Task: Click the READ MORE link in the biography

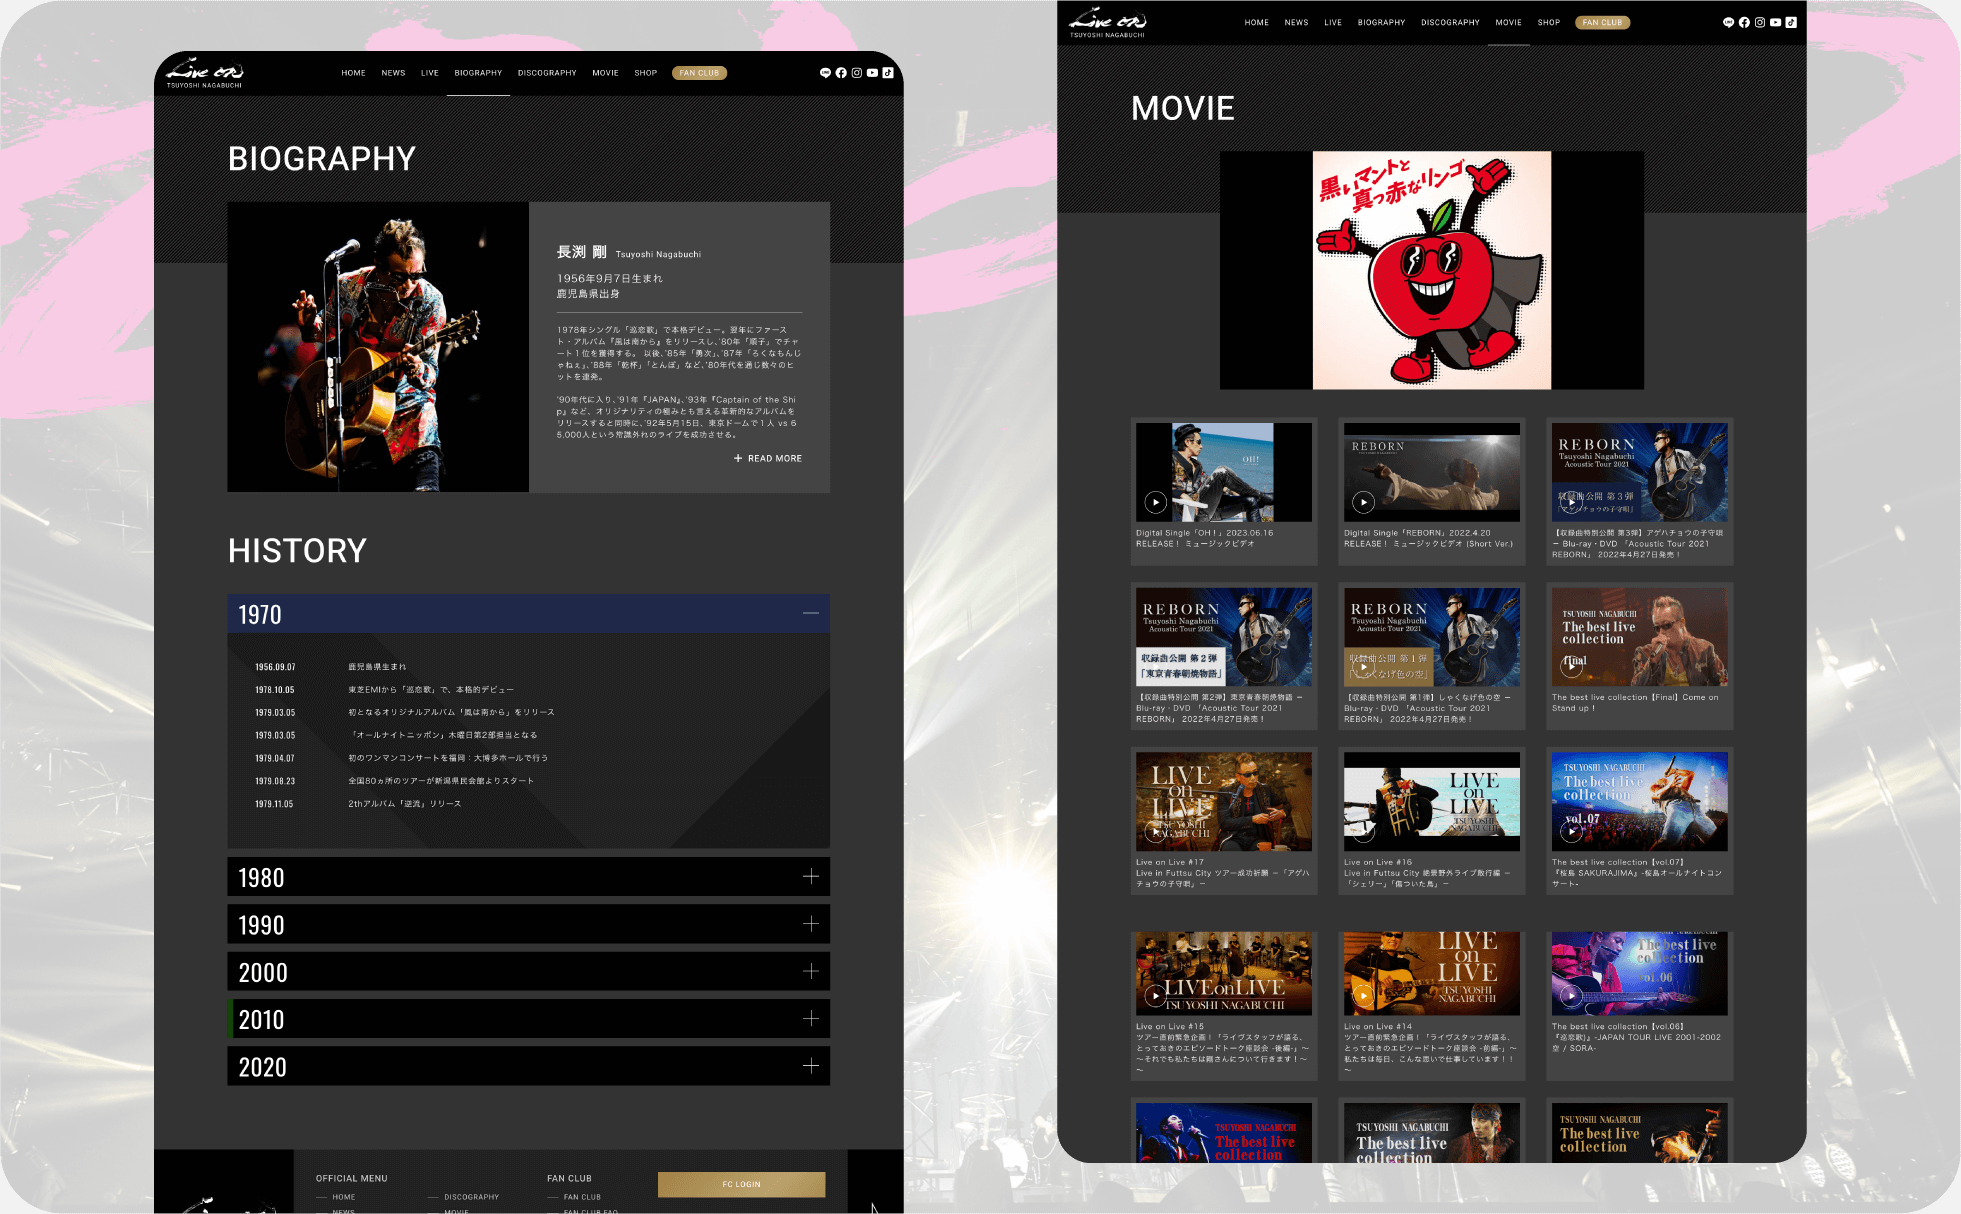Action: click(768, 458)
